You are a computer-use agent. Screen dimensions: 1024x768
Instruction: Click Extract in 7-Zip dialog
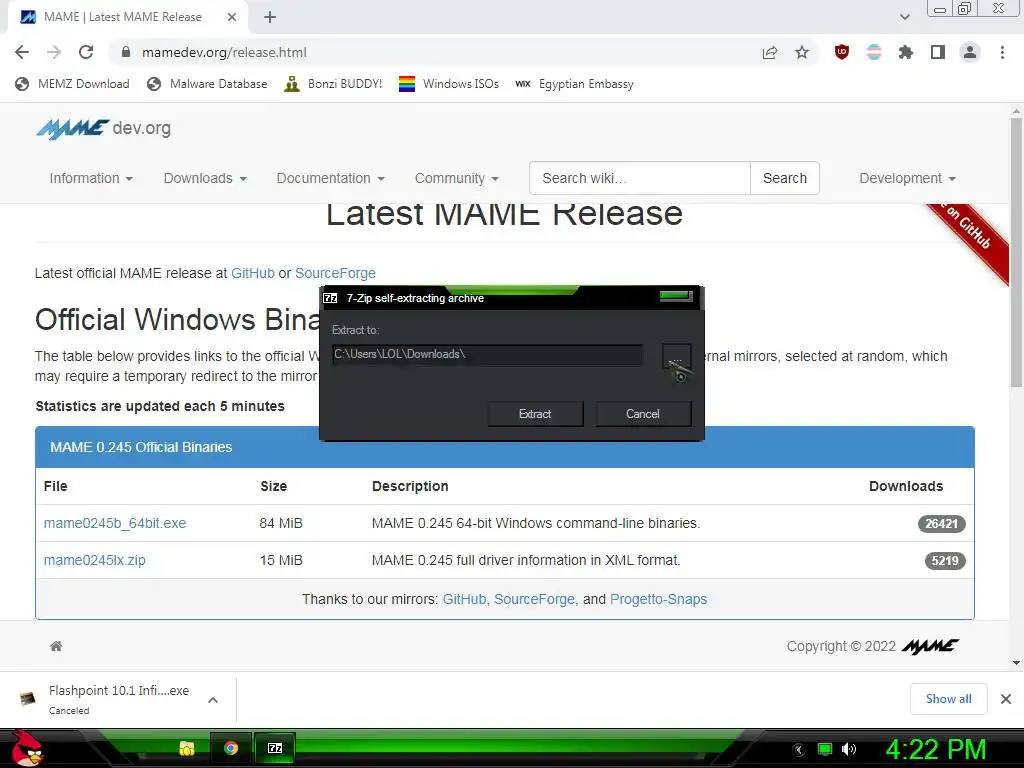(x=535, y=414)
